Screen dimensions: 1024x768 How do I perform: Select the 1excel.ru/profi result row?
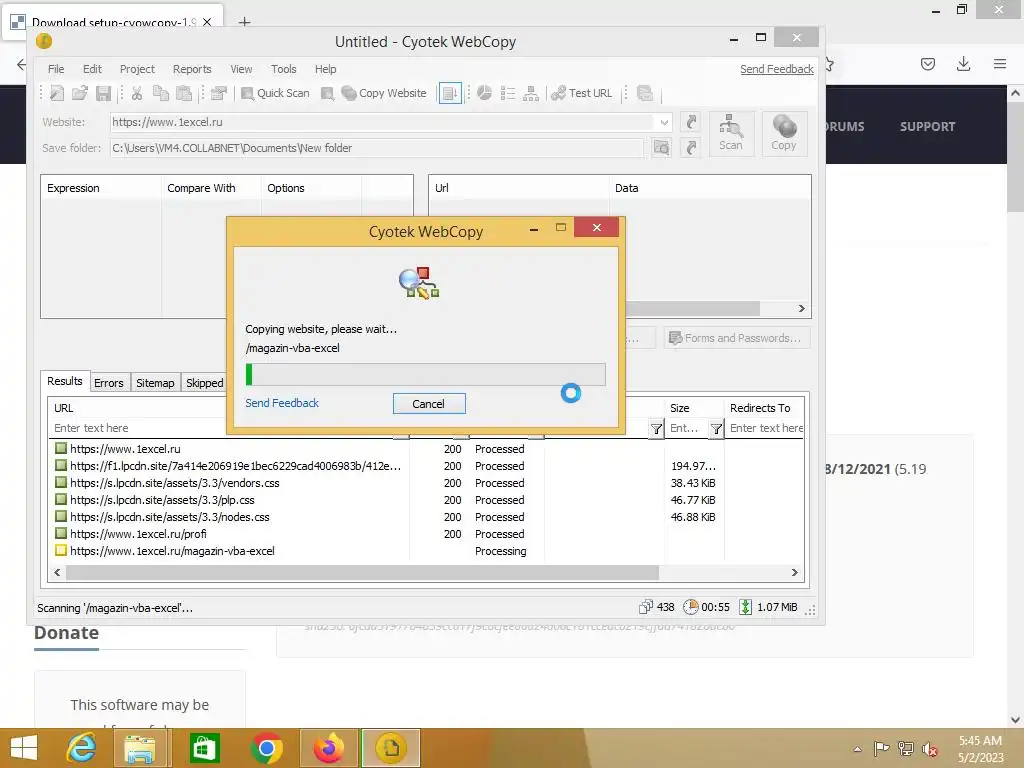coord(426,534)
